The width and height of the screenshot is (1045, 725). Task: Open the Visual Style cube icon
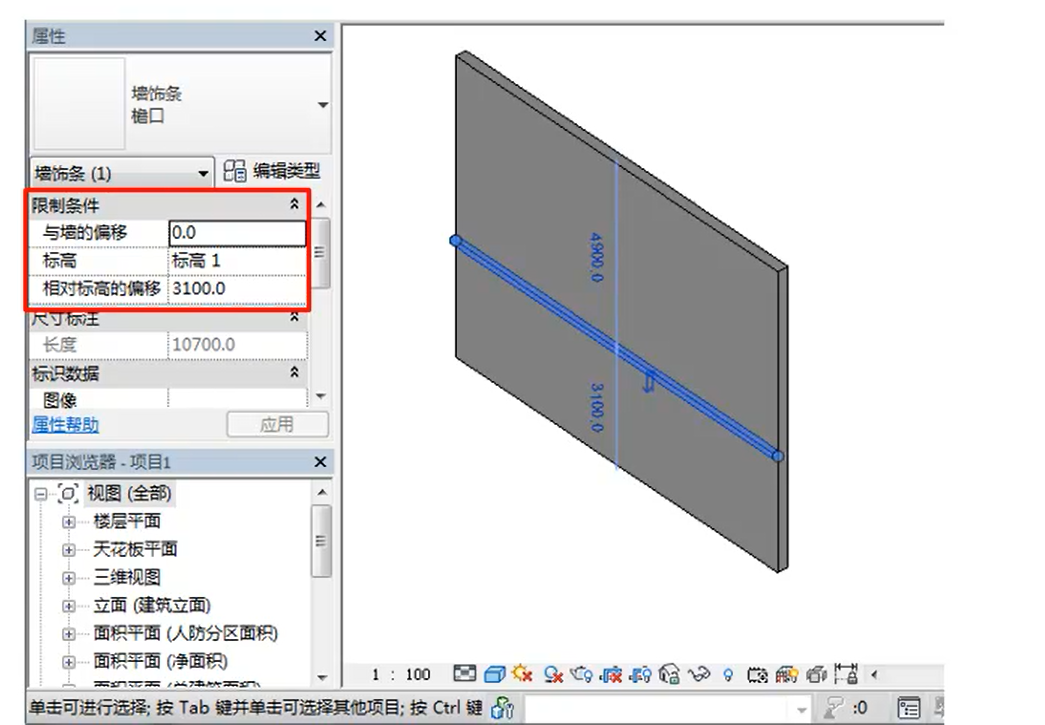tap(494, 675)
